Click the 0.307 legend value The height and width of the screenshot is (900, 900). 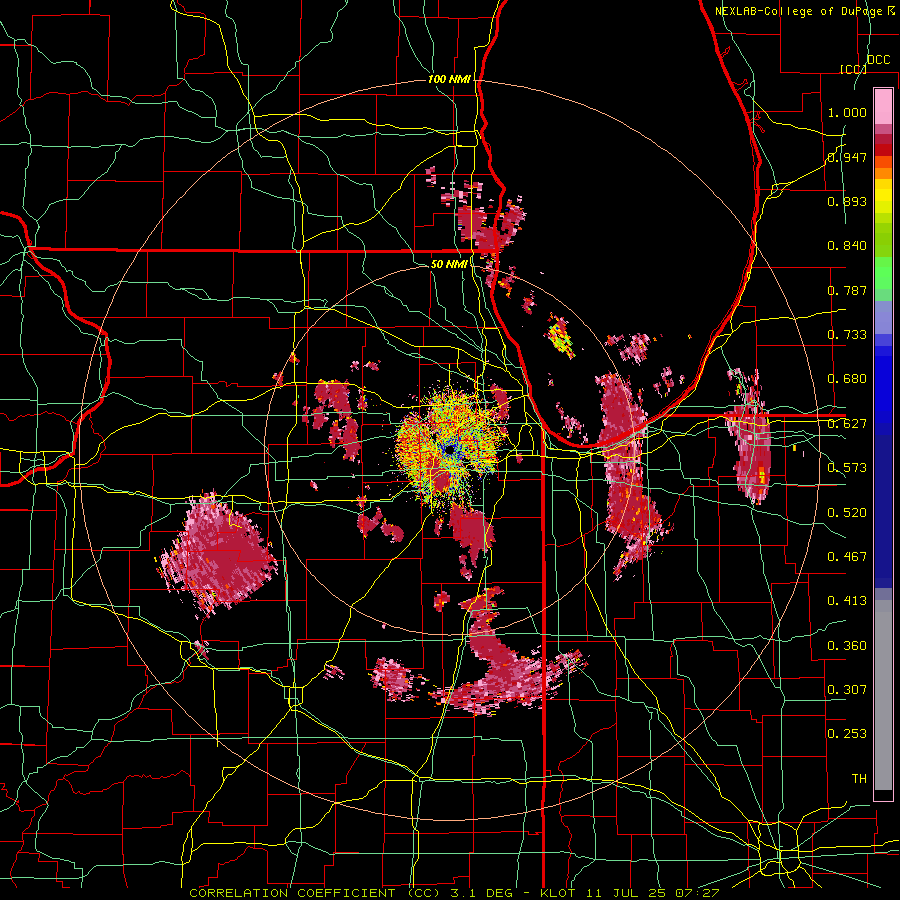847,689
